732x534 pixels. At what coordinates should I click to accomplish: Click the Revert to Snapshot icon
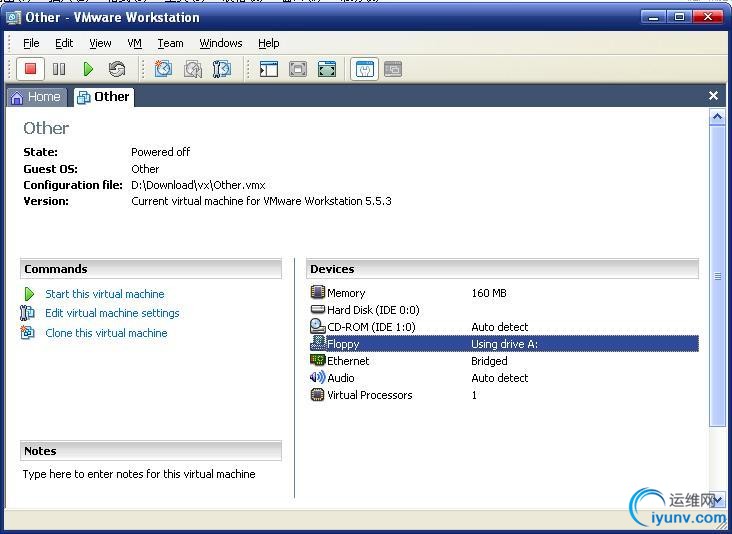(x=192, y=69)
